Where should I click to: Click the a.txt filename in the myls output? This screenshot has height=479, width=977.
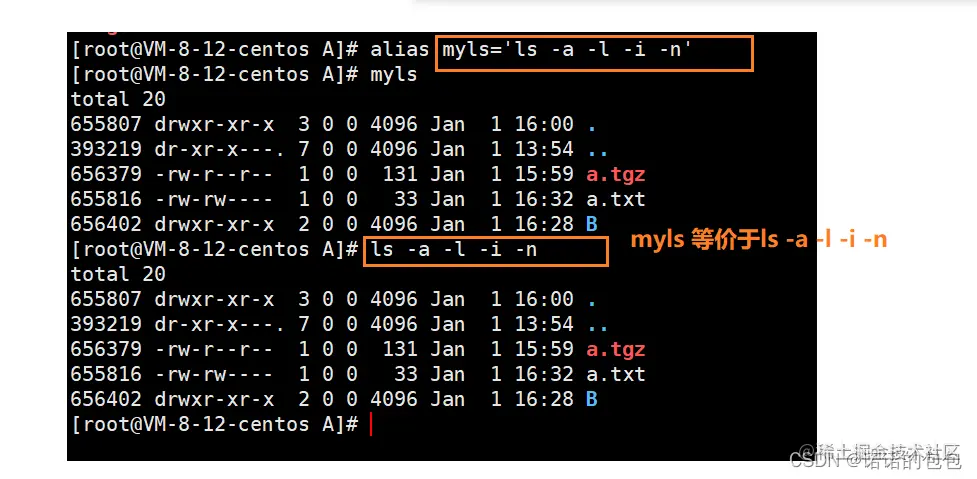click(616, 199)
